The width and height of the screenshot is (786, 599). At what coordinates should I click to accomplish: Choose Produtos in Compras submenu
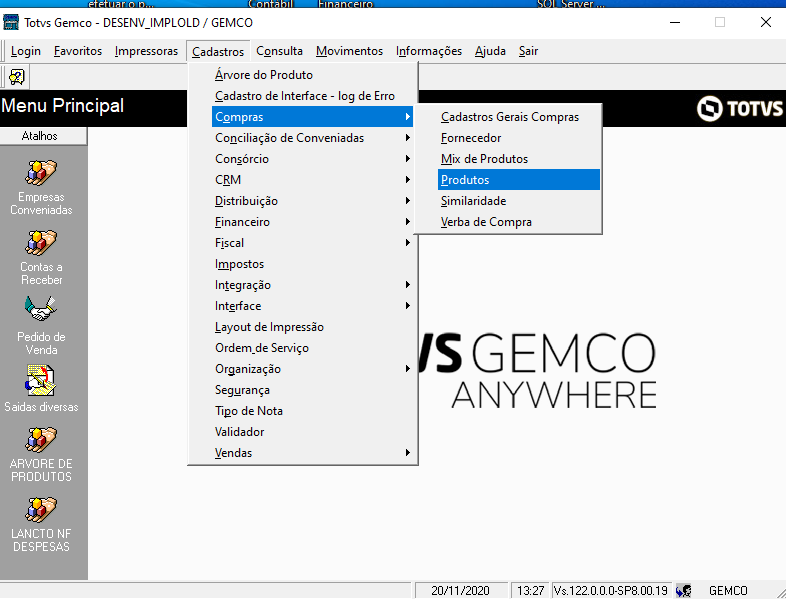pos(519,180)
